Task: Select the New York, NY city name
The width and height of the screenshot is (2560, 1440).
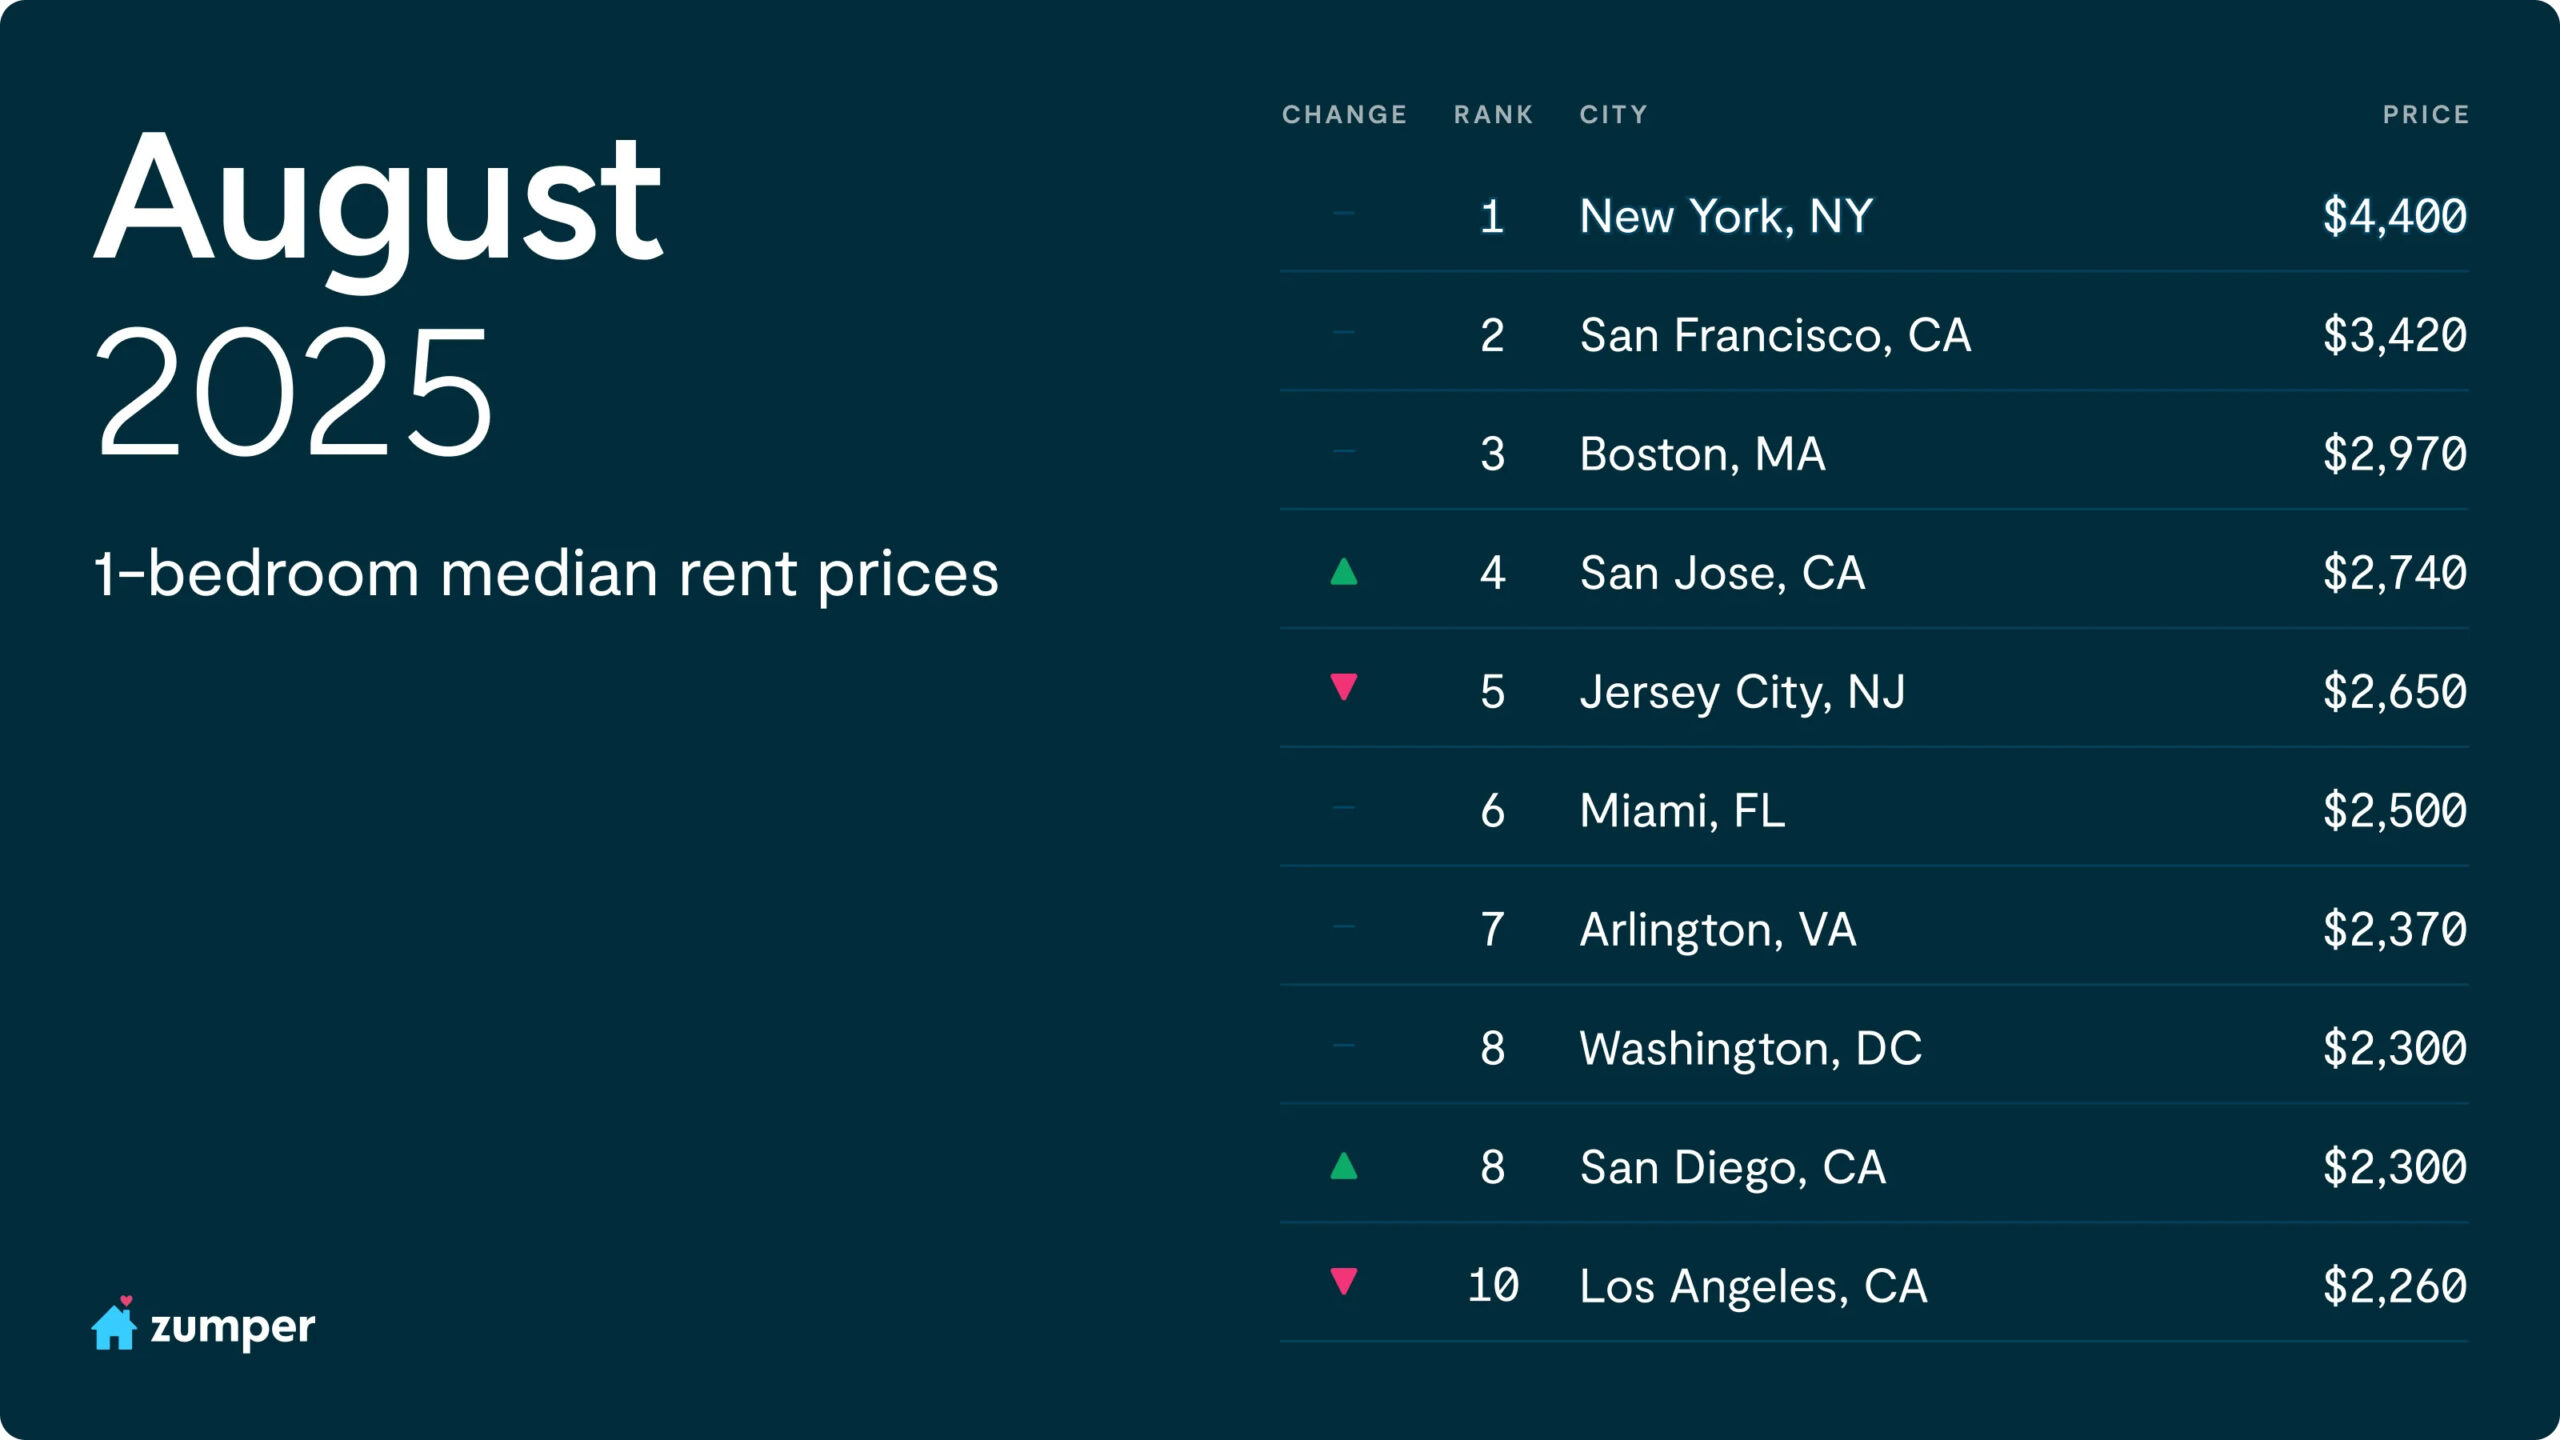Action: pyautogui.click(x=1726, y=217)
